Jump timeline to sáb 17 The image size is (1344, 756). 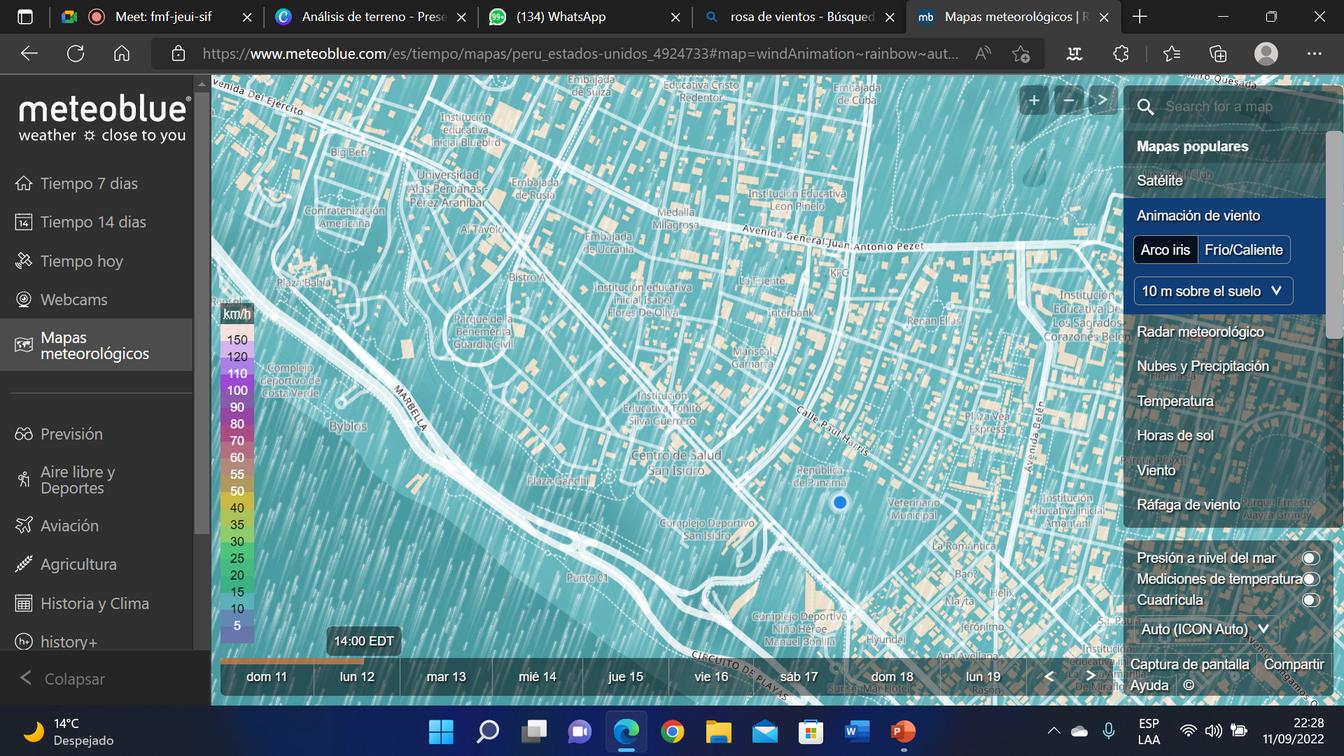coord(799,677)
